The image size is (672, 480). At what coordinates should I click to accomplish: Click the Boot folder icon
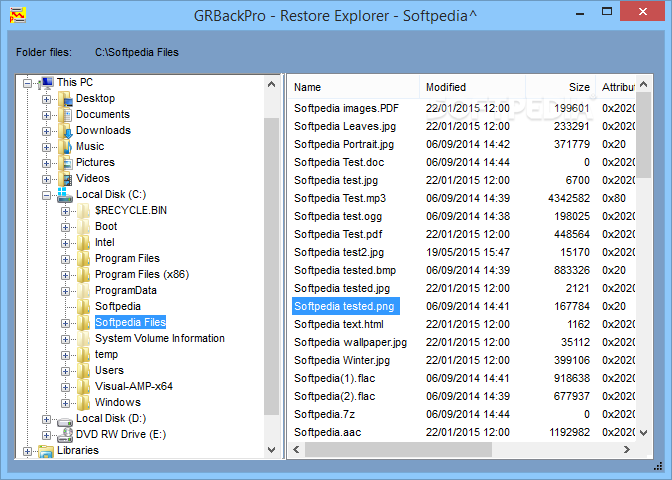(84, 227)
